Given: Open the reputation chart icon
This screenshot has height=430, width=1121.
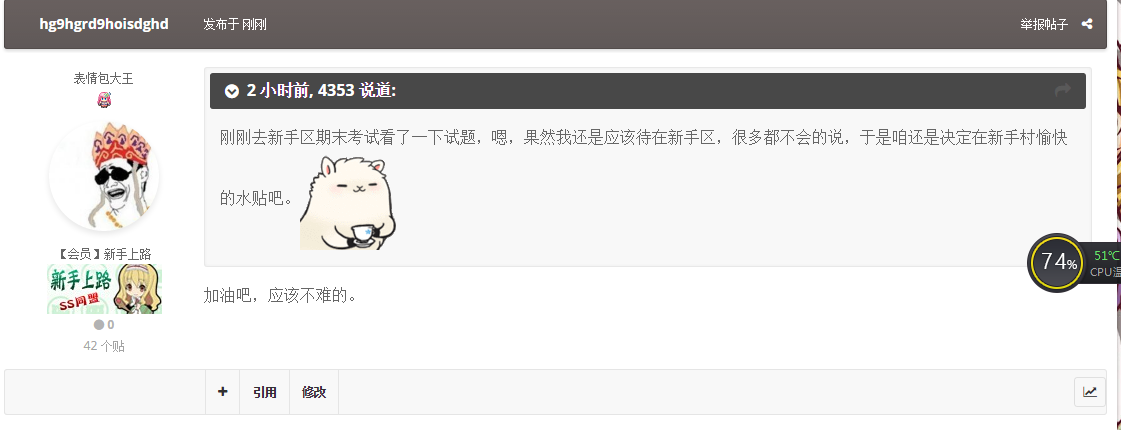Looking at the screenshot, I should tap(1090, 391).
